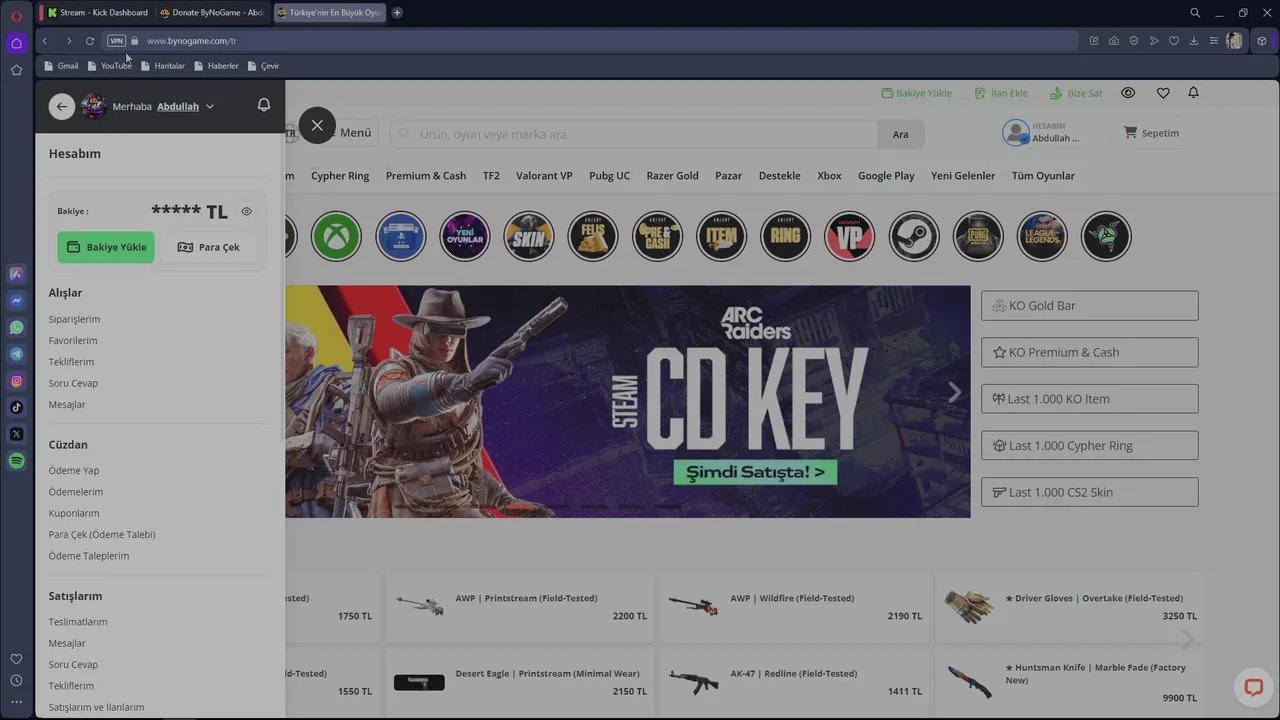Open a new browser tab
This screenshot has height=720, width=1280.
point(397,13)
